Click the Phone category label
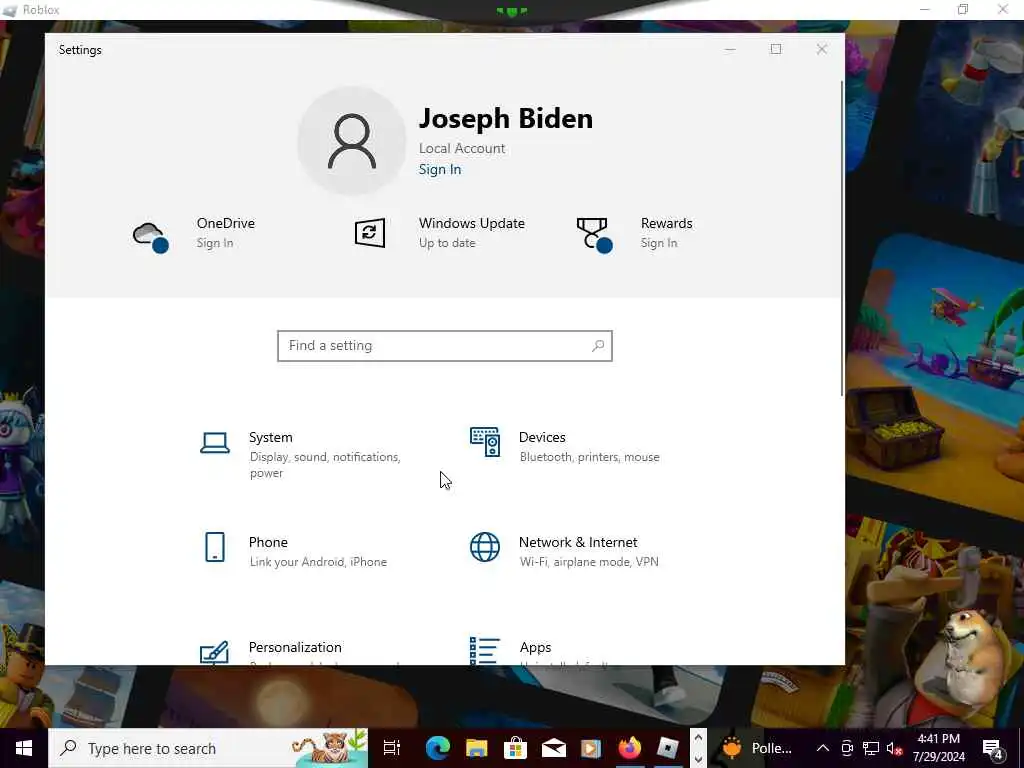Viewport: 1024px width, 768px height. [268, 542]
